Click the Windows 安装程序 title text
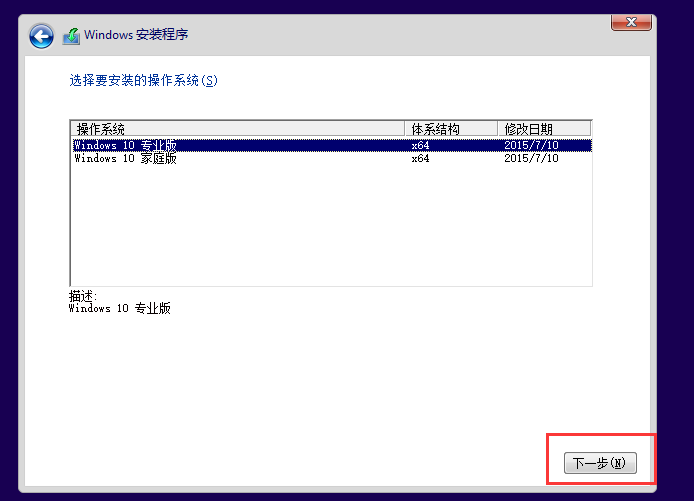Image resolution: width=694 pixels, height=501 pixels. pos(136,35)
